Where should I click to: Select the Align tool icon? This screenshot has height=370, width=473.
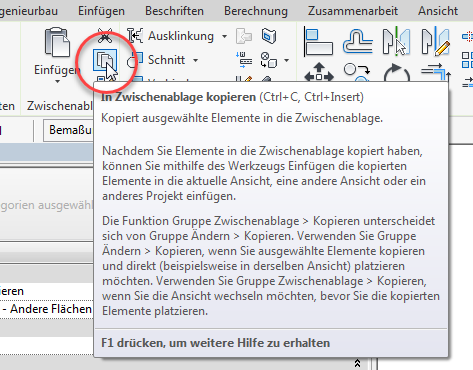click(x=318, y=42)
